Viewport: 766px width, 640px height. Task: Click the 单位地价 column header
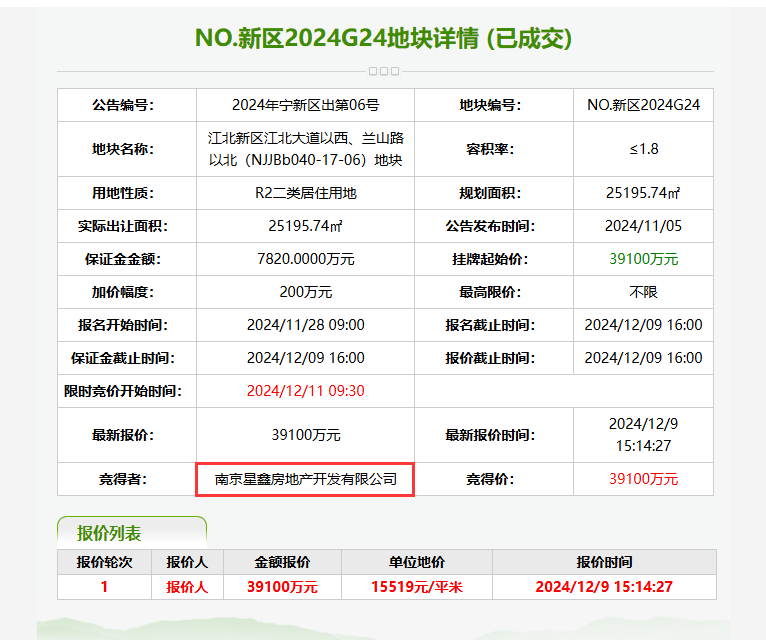tap(417, 562)
